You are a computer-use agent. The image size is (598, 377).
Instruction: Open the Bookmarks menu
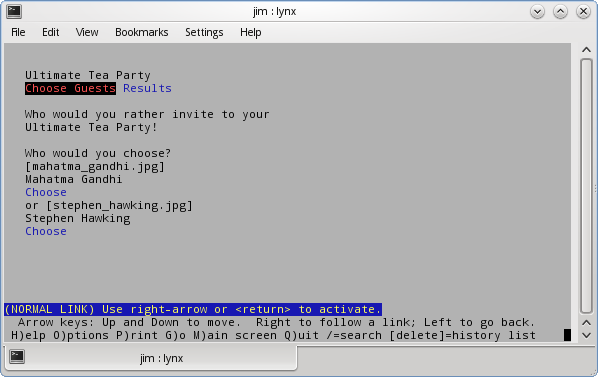(141, 32)
